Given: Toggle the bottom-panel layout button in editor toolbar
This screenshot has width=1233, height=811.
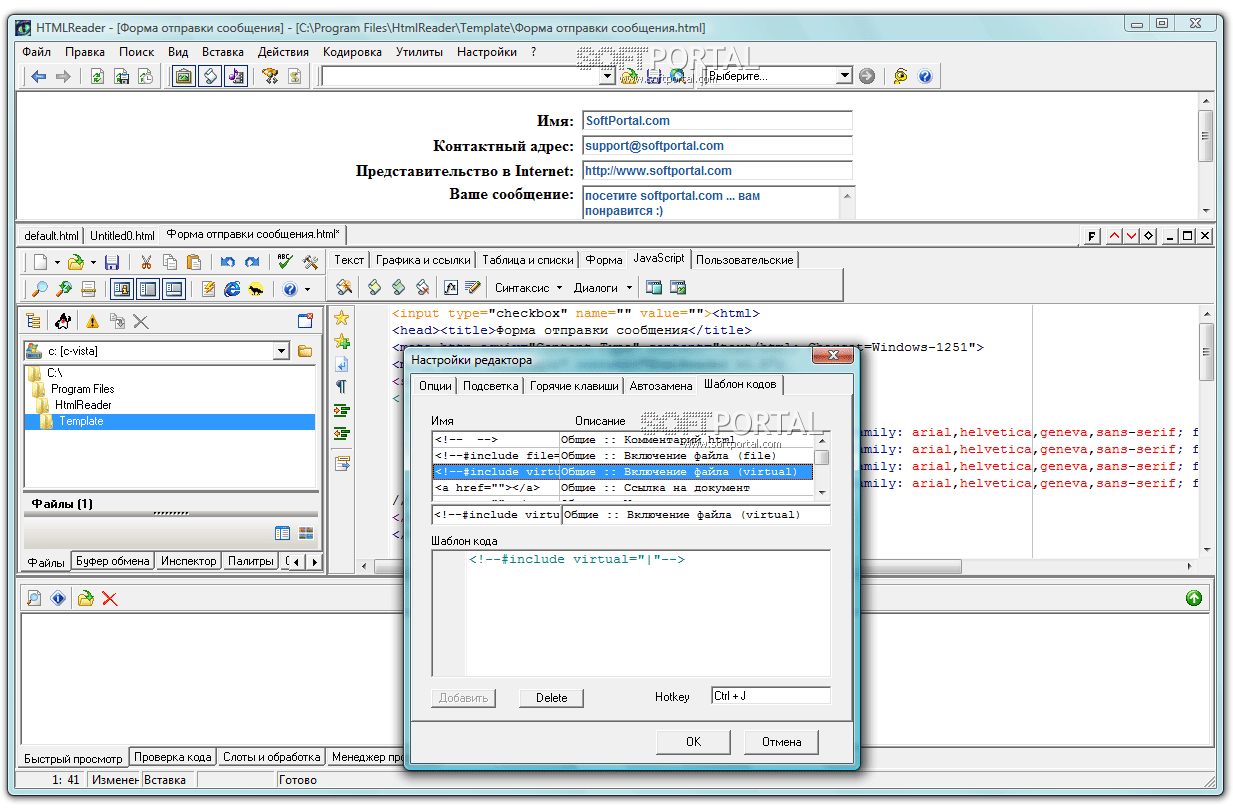Looking at the screenshot, I should (174, 289).
